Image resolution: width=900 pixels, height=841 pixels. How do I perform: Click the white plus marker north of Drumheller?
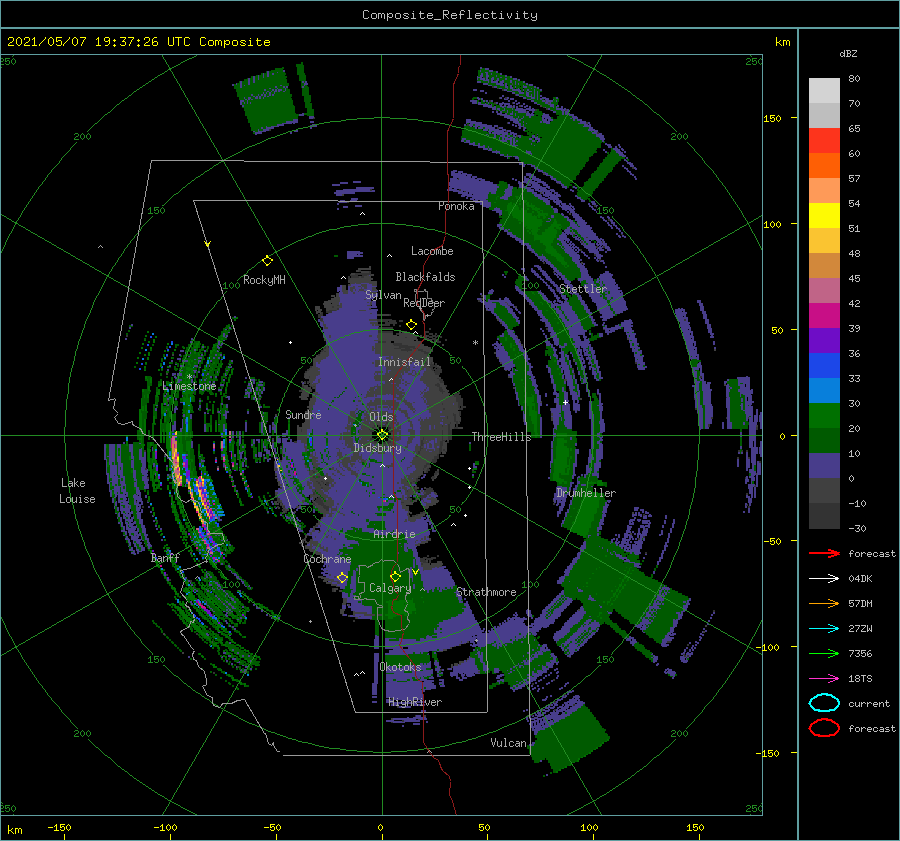click(x=565, y=402)
